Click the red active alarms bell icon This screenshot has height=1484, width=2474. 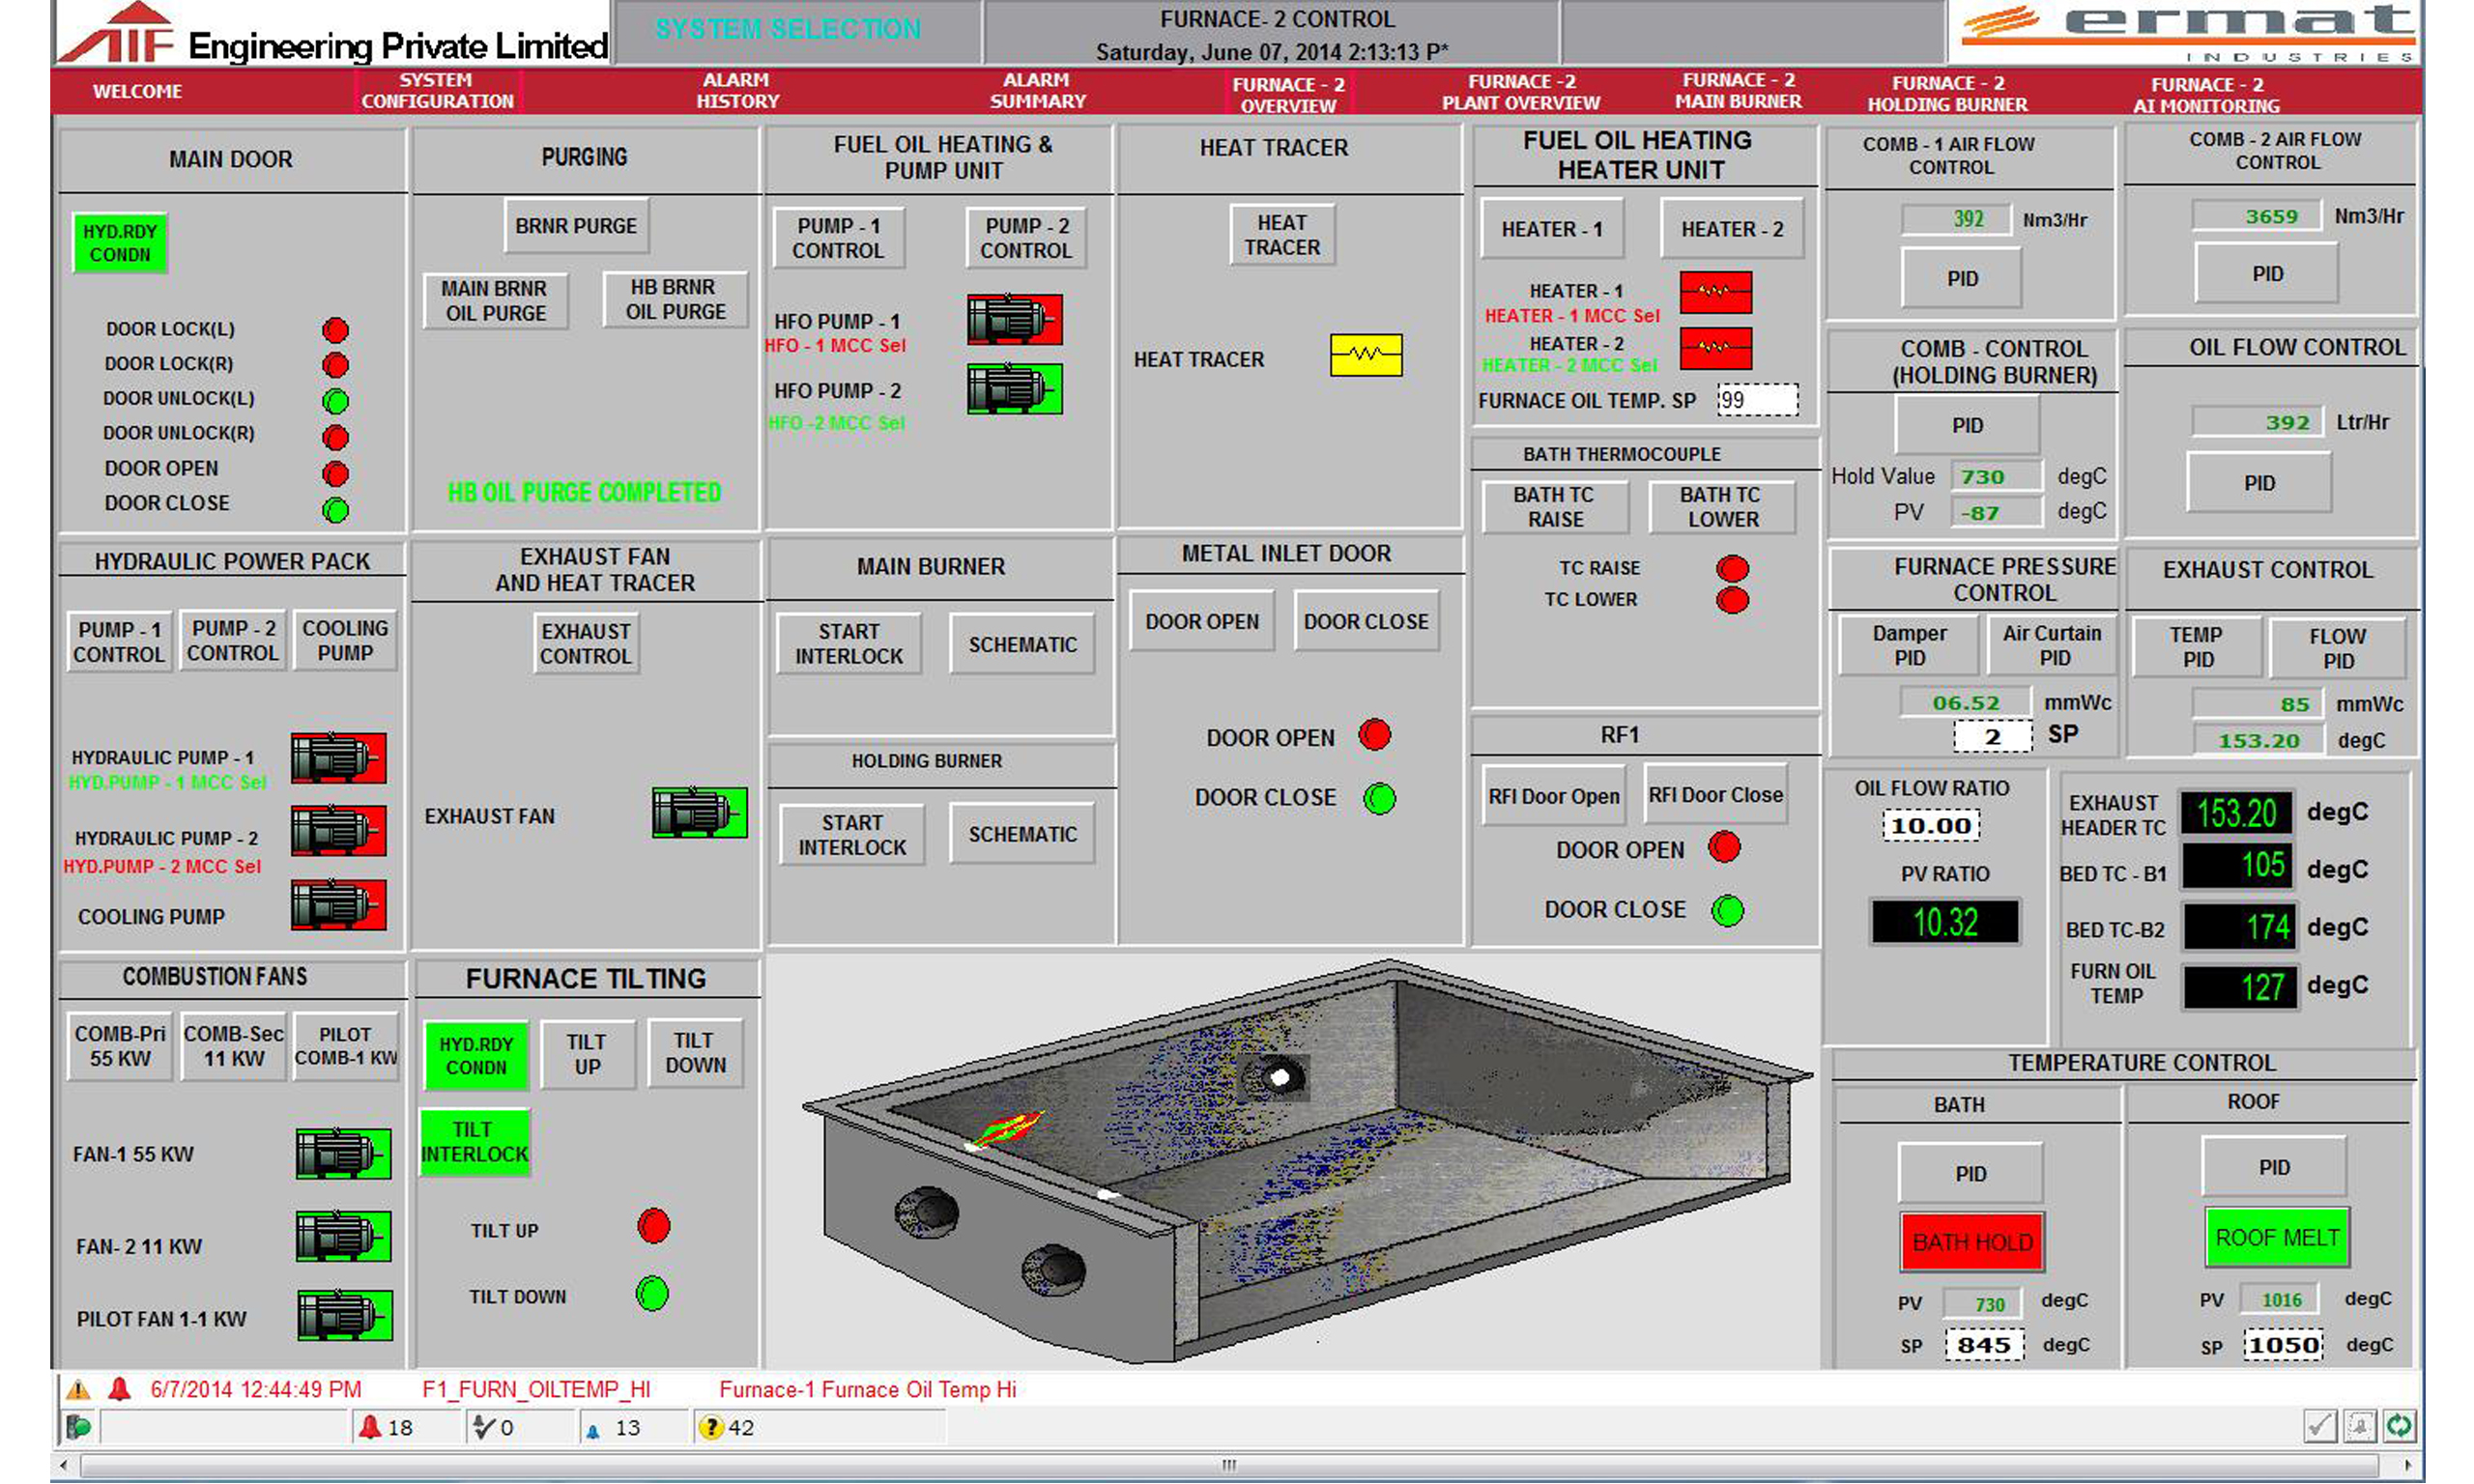click(370, 1428)
